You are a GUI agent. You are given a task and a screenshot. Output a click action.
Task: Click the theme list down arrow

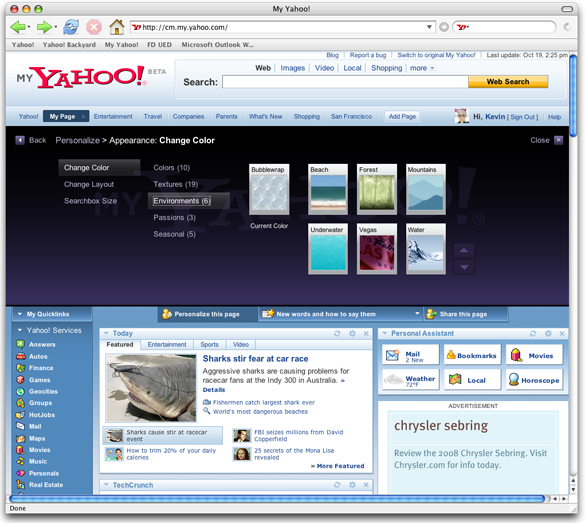[x=464, y=267]
